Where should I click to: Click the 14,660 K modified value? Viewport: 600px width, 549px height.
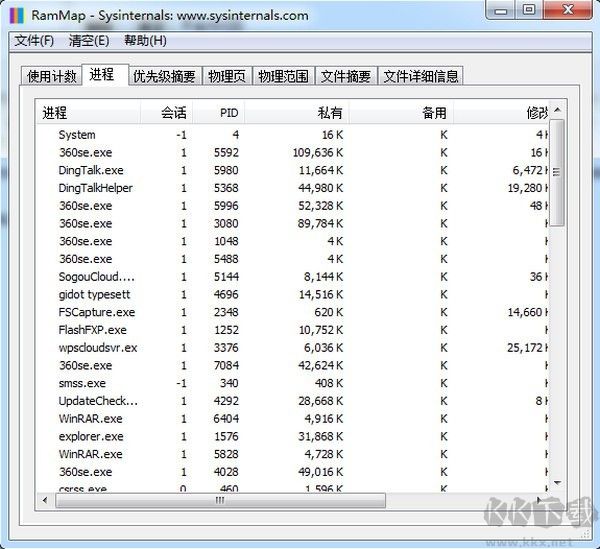point(528,312)
